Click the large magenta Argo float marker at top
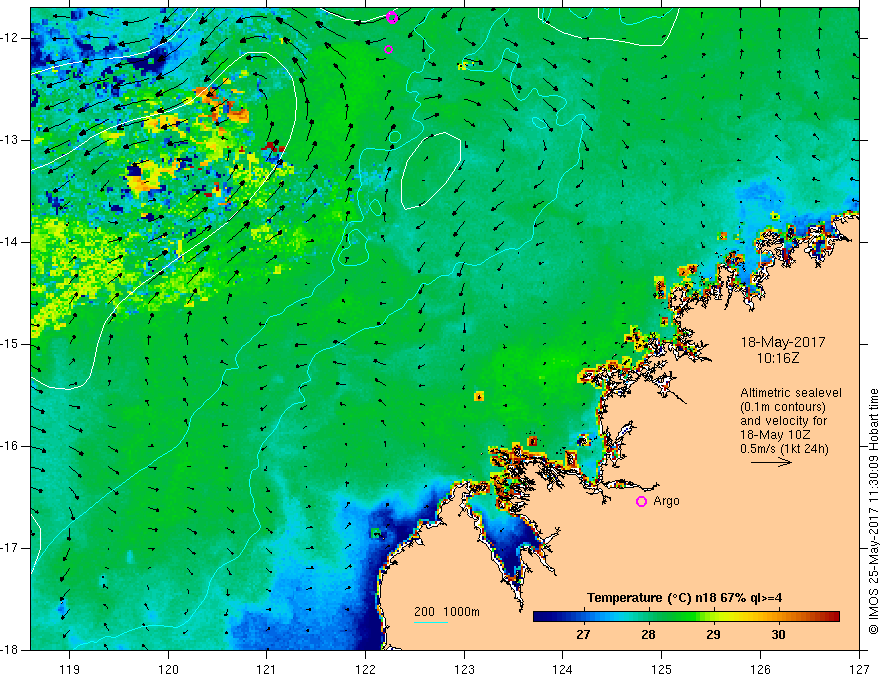Viewport: 880px width, 680px height. click(392, 17)
